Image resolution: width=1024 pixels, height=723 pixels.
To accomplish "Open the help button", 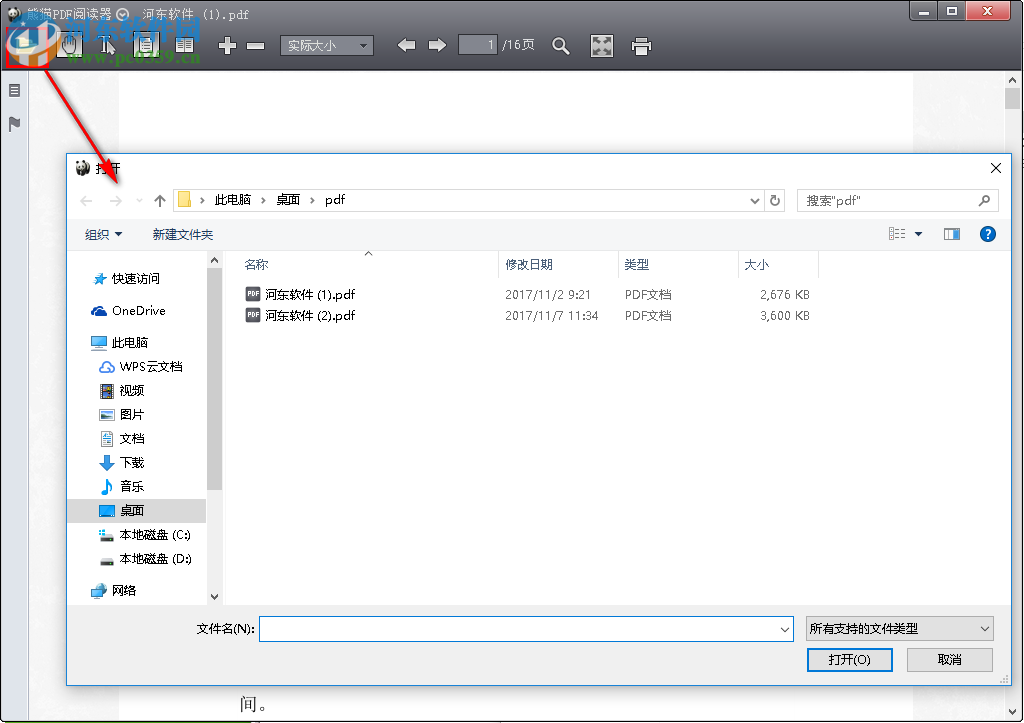I will pos(987,234).
